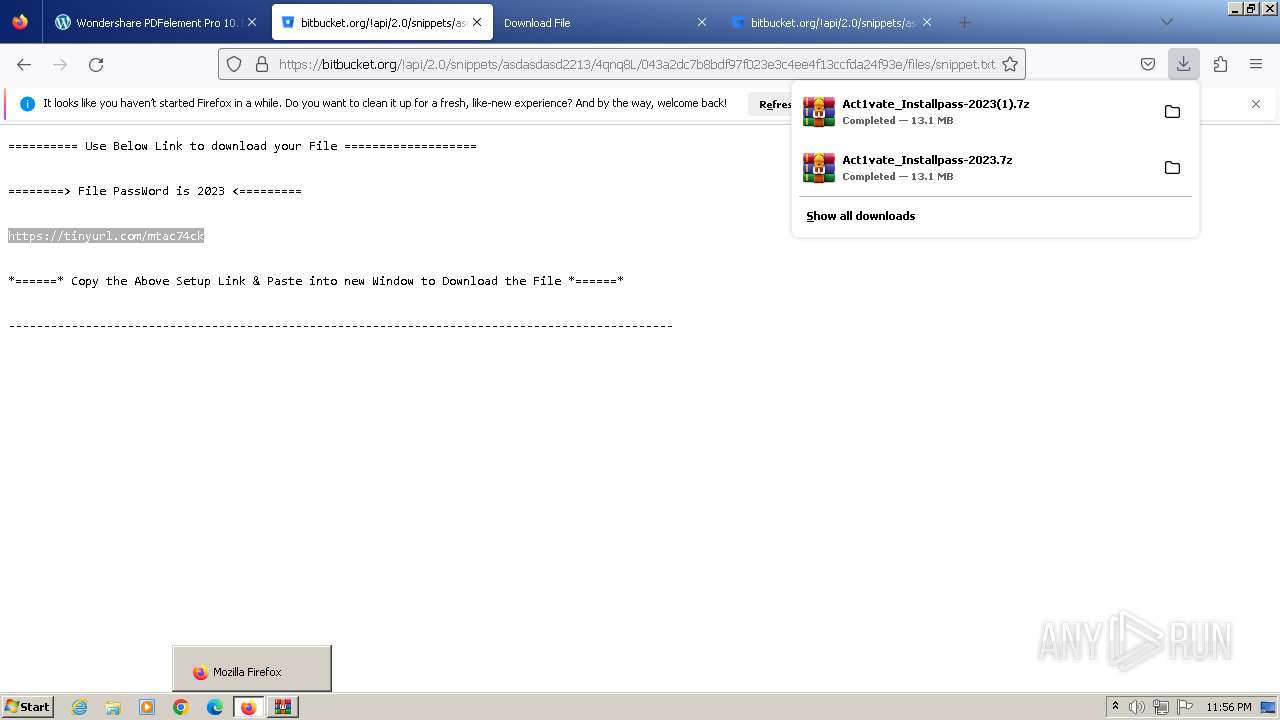
Task: Open the network tray icon
Action: pyautogui.click(x=1161, y=707)
